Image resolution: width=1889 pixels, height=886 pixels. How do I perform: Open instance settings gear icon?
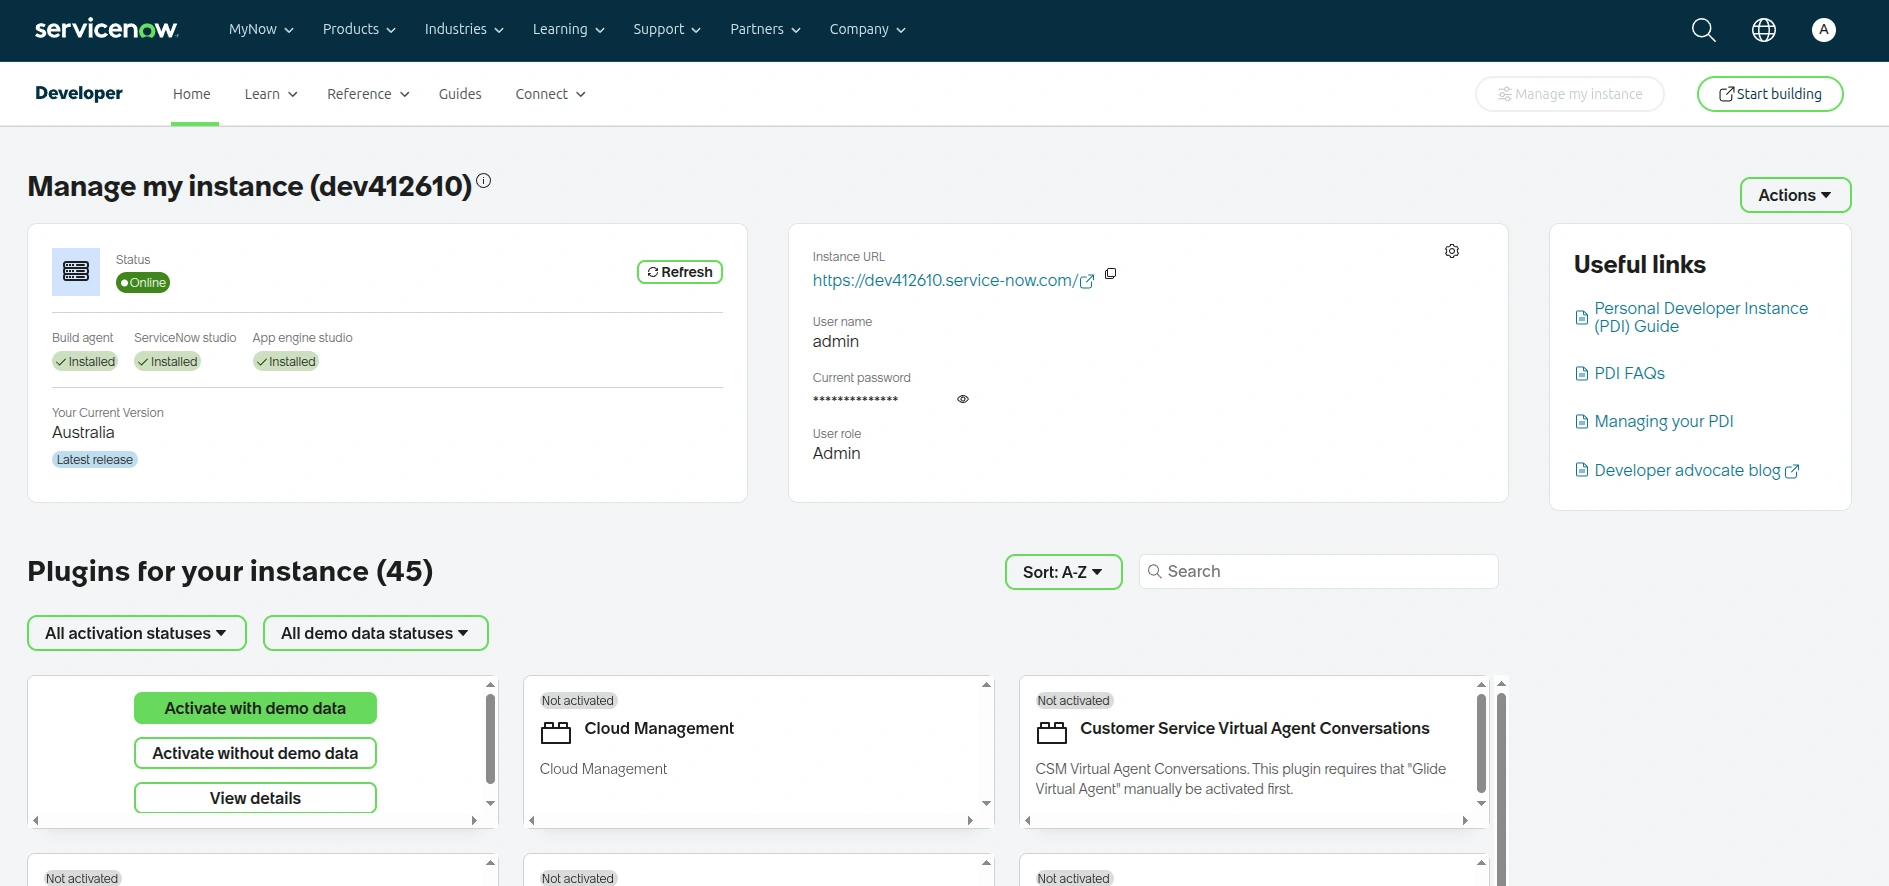(1452, 251)
